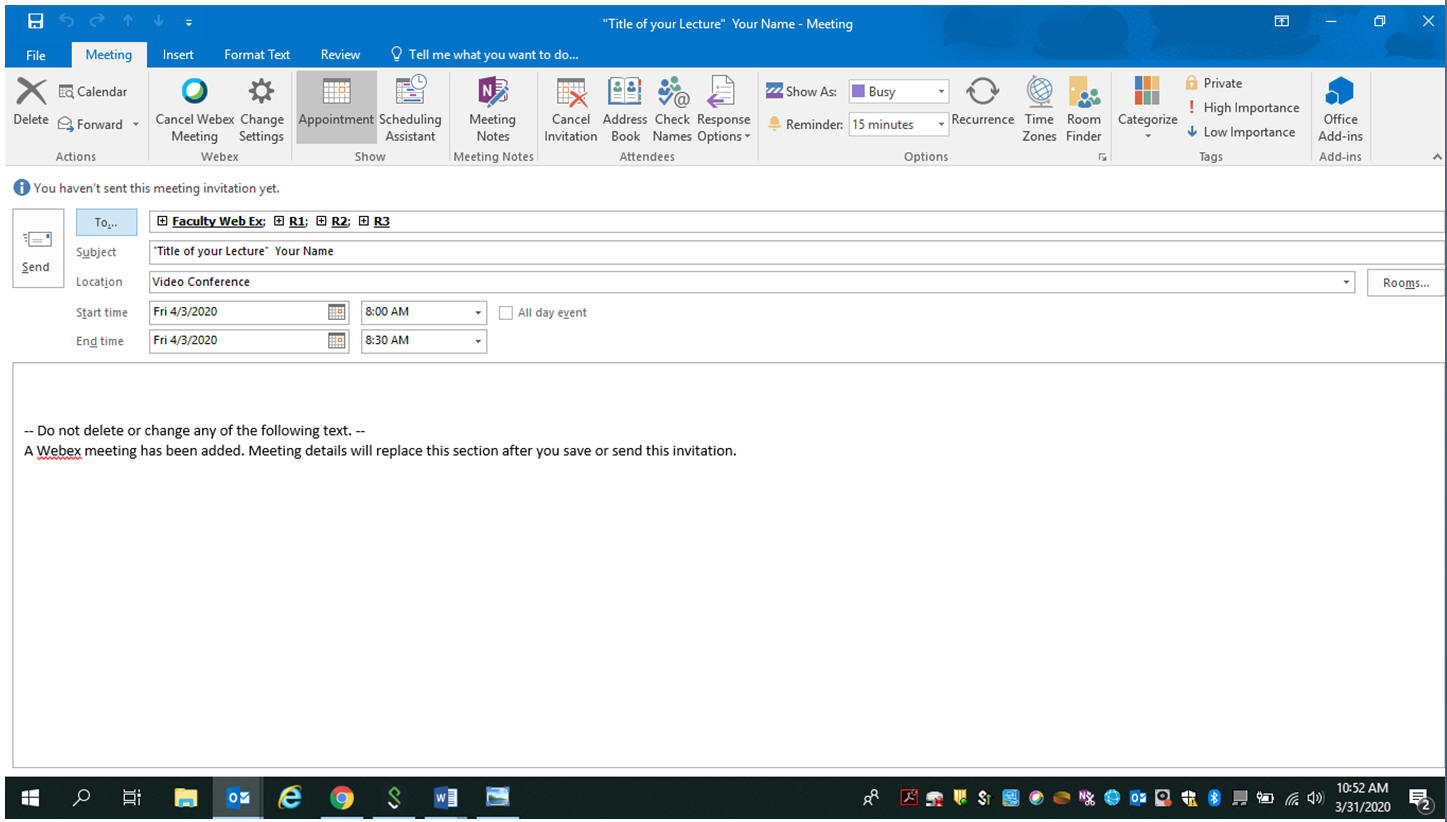Expand the Show As Busy dropdown
Viewport: 1447px width, 822px height.
(941, 92)
